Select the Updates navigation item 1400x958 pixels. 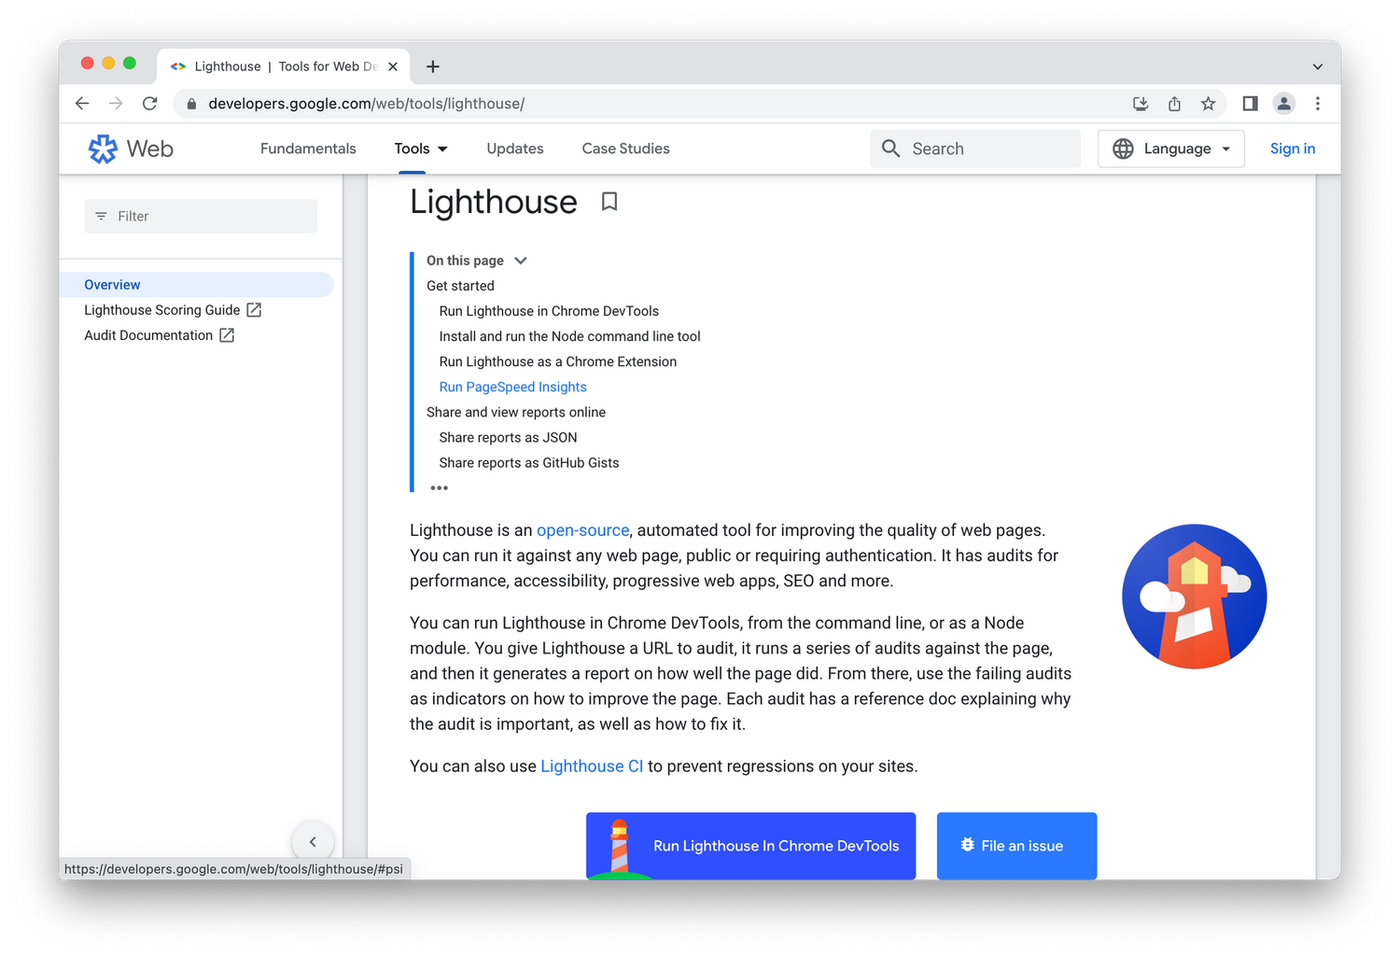pos(514,148)
